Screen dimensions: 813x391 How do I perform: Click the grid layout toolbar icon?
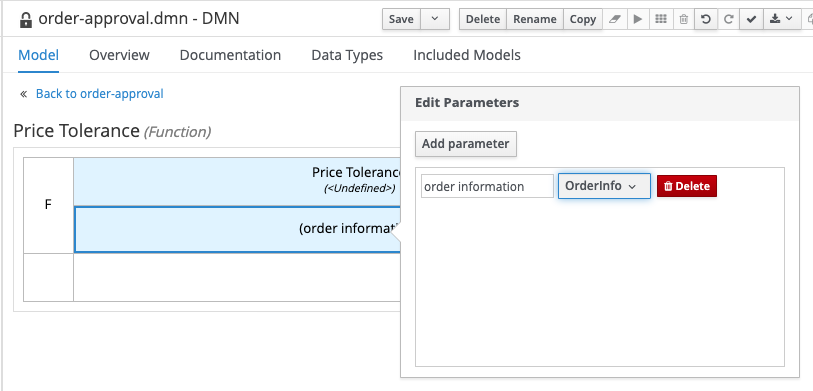coord(661,19)
